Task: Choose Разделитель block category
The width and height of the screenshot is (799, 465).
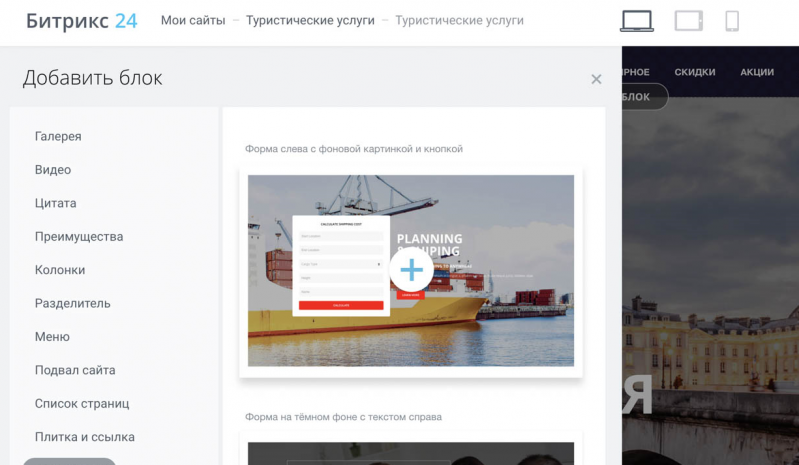Action: (x=73, y=303)
